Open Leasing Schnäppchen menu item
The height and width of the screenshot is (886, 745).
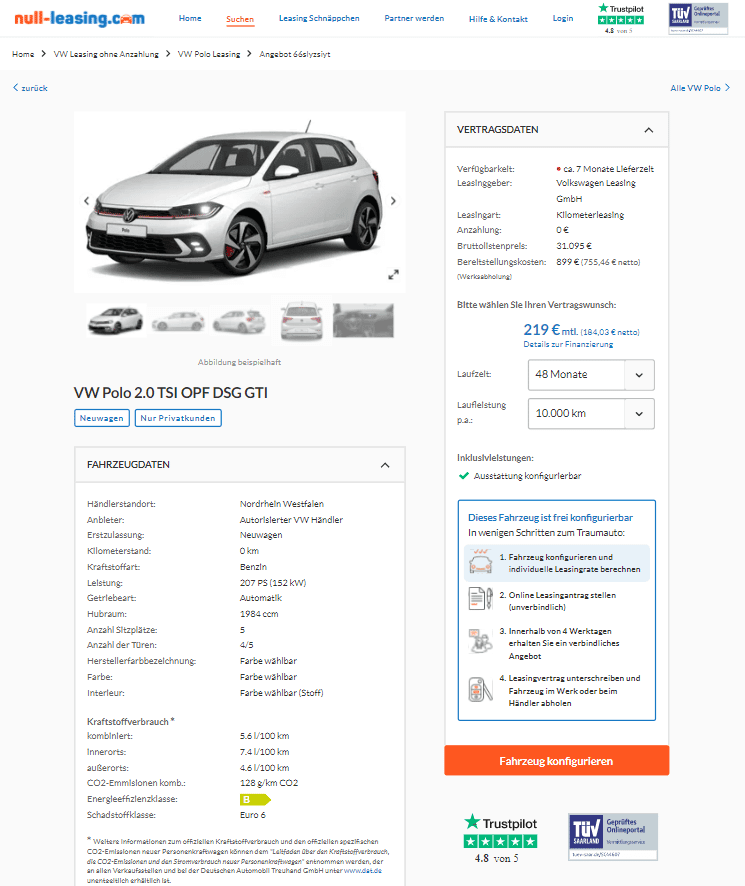(319, 18)
